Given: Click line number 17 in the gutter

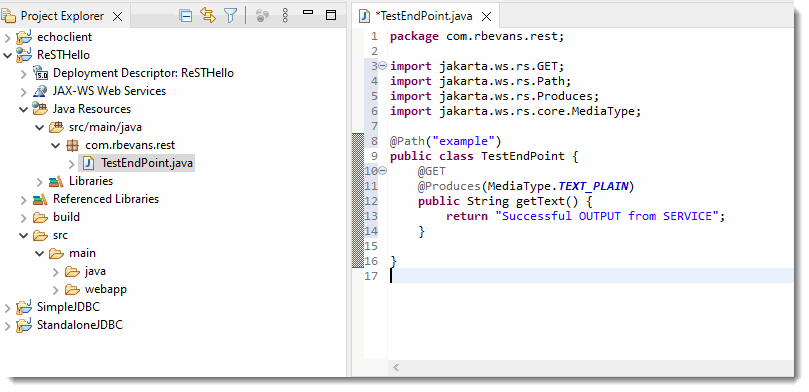Looking at the screenshot, I should pyautogui.click(x=371, y=276).
